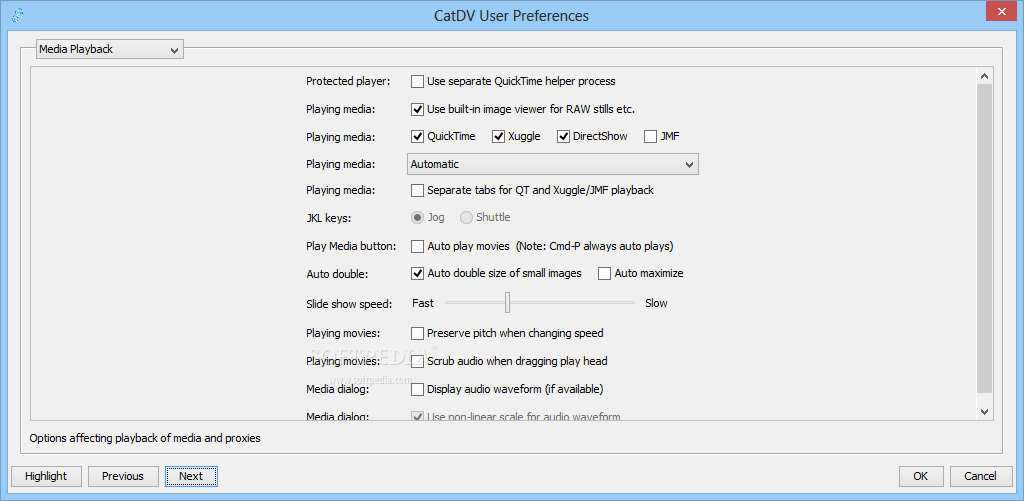Select the Shuttle radio button
1024x501 pixels.
click(x=467, y=218)
